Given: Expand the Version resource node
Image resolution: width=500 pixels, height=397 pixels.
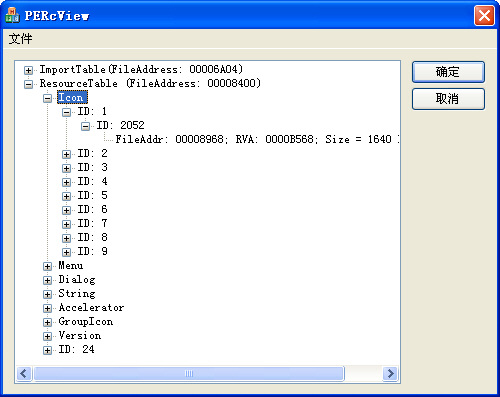Looking at the screenshot, I should click(x=48, y=336).
